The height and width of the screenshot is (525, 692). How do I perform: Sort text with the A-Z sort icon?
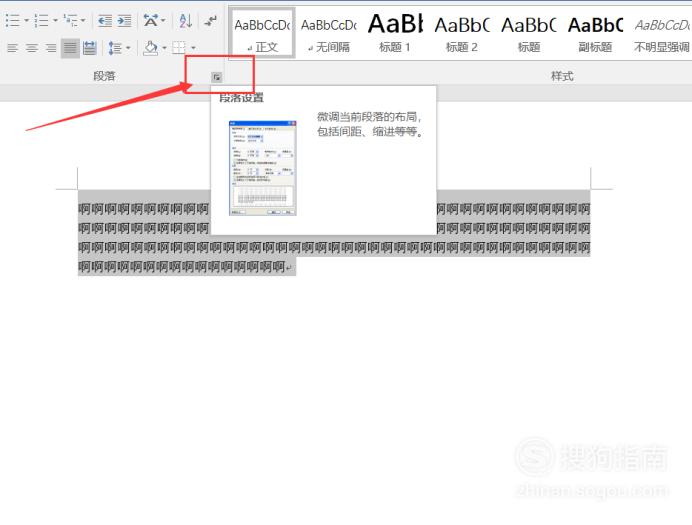pos(186,20)
